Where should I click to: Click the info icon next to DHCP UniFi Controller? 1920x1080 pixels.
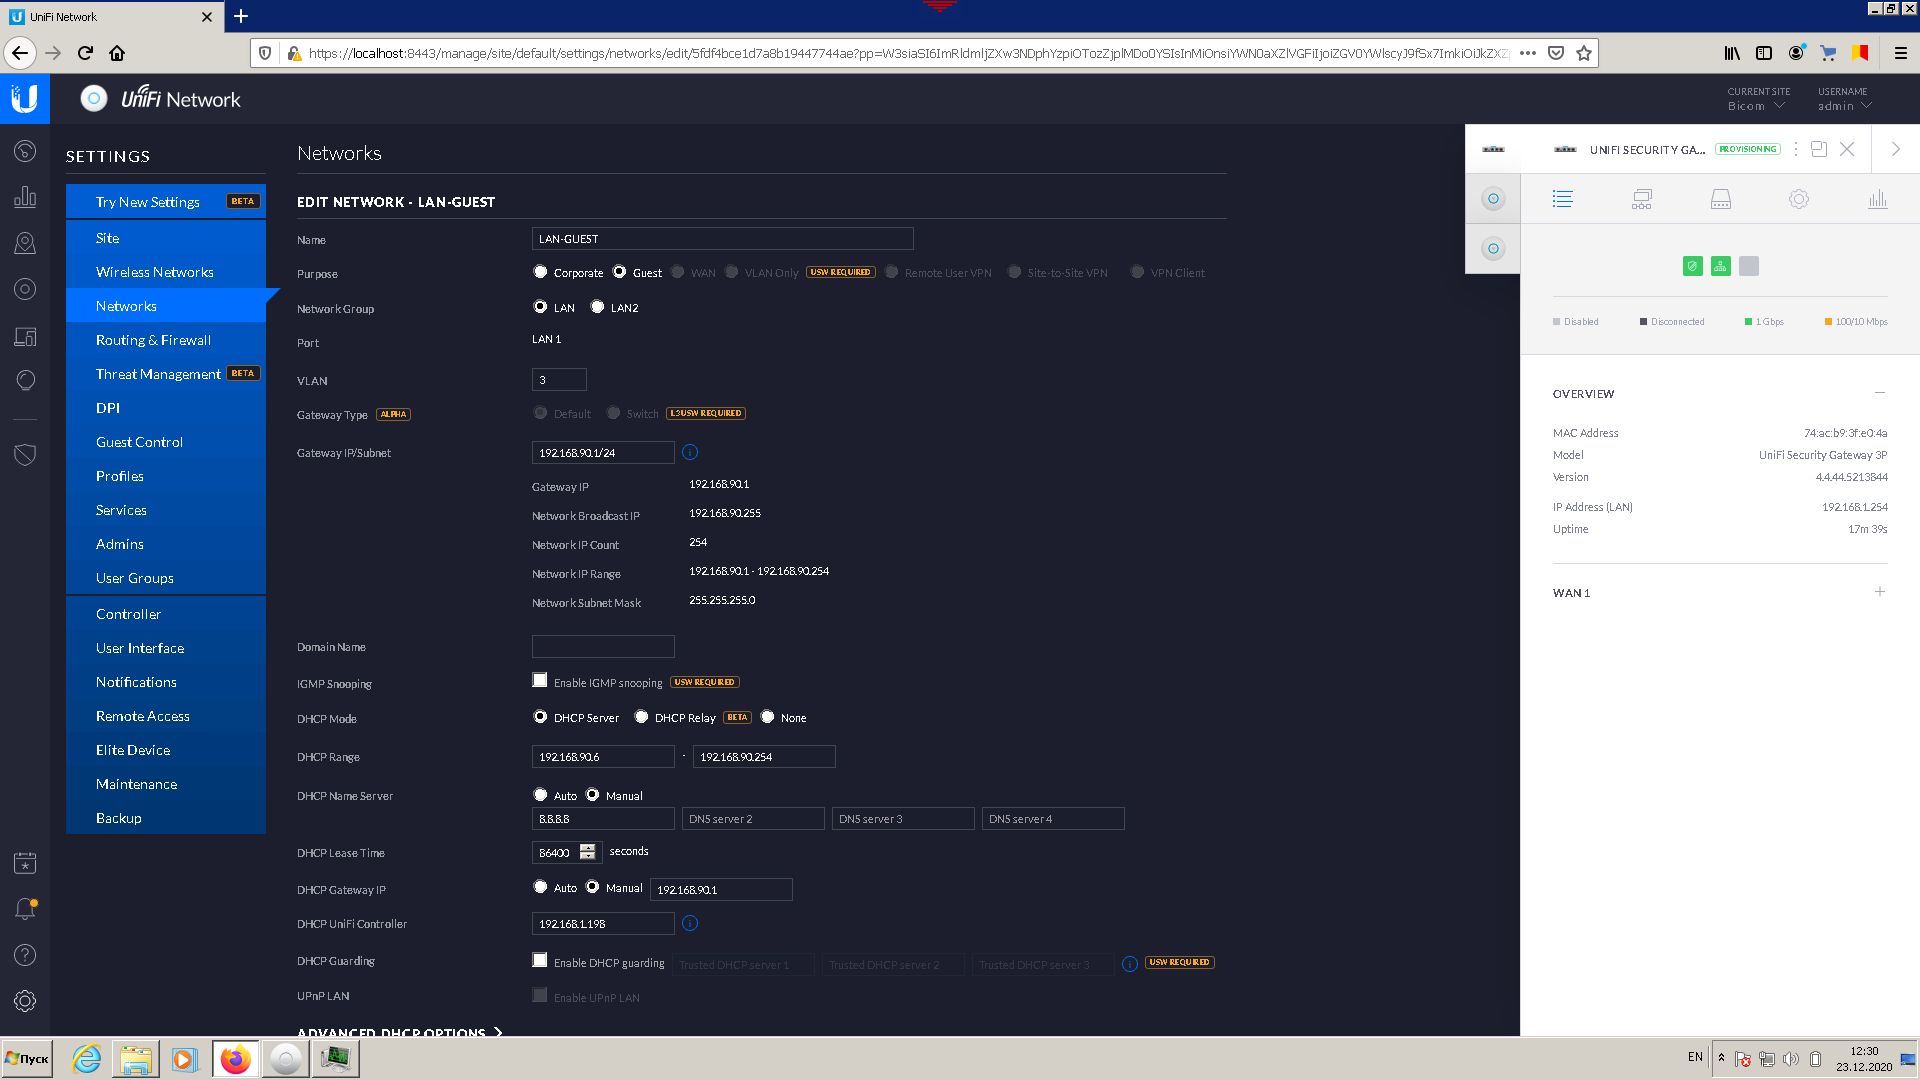click(x=690, y=923)
